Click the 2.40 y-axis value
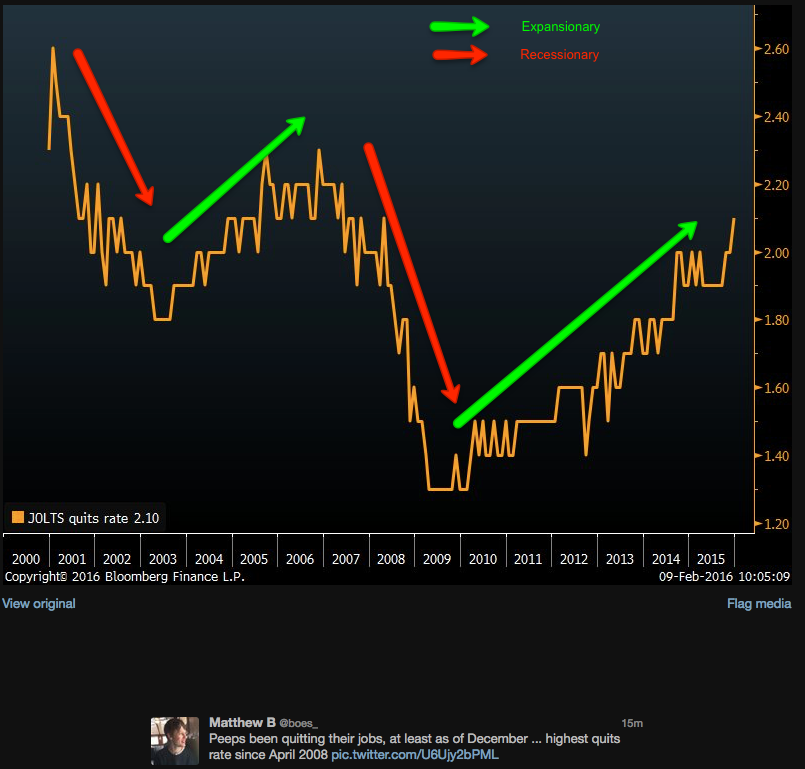805x769 pixels. (x=777, y=117)
